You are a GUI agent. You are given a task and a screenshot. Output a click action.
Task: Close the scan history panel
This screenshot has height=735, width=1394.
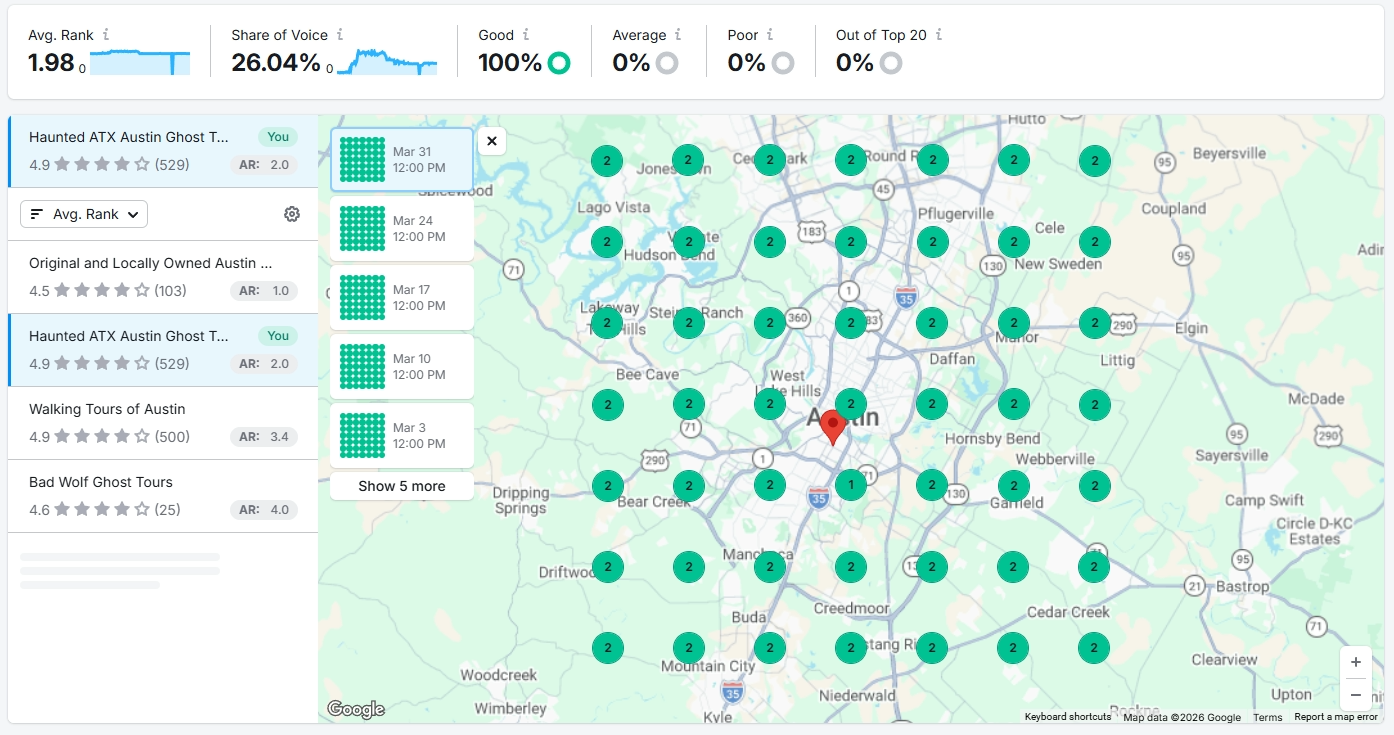491,141
